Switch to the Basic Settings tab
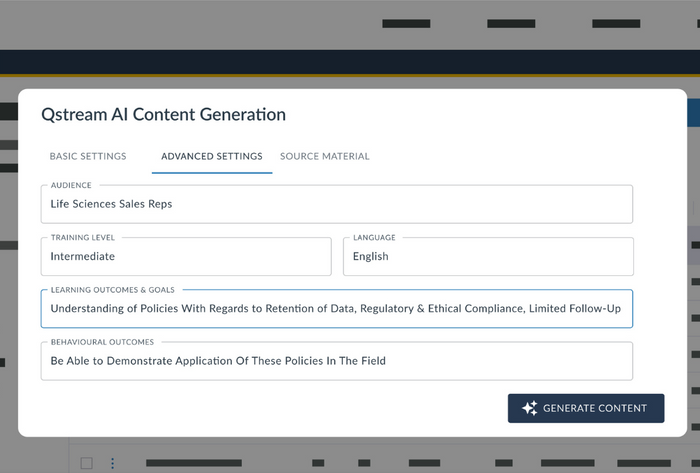This screenshot has height=473, width=700. click(88, 156)
